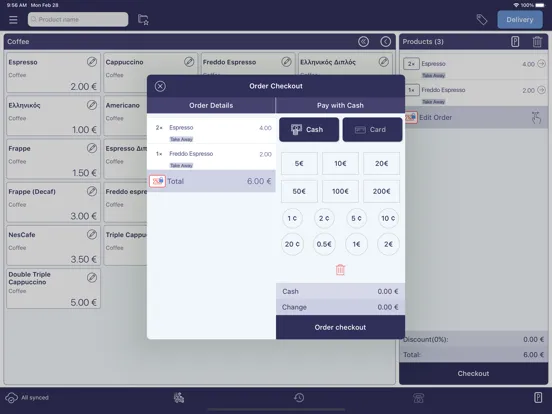
Task: Select Freddo Espresso line in Order Details
Action: click(x=211, y=157)
